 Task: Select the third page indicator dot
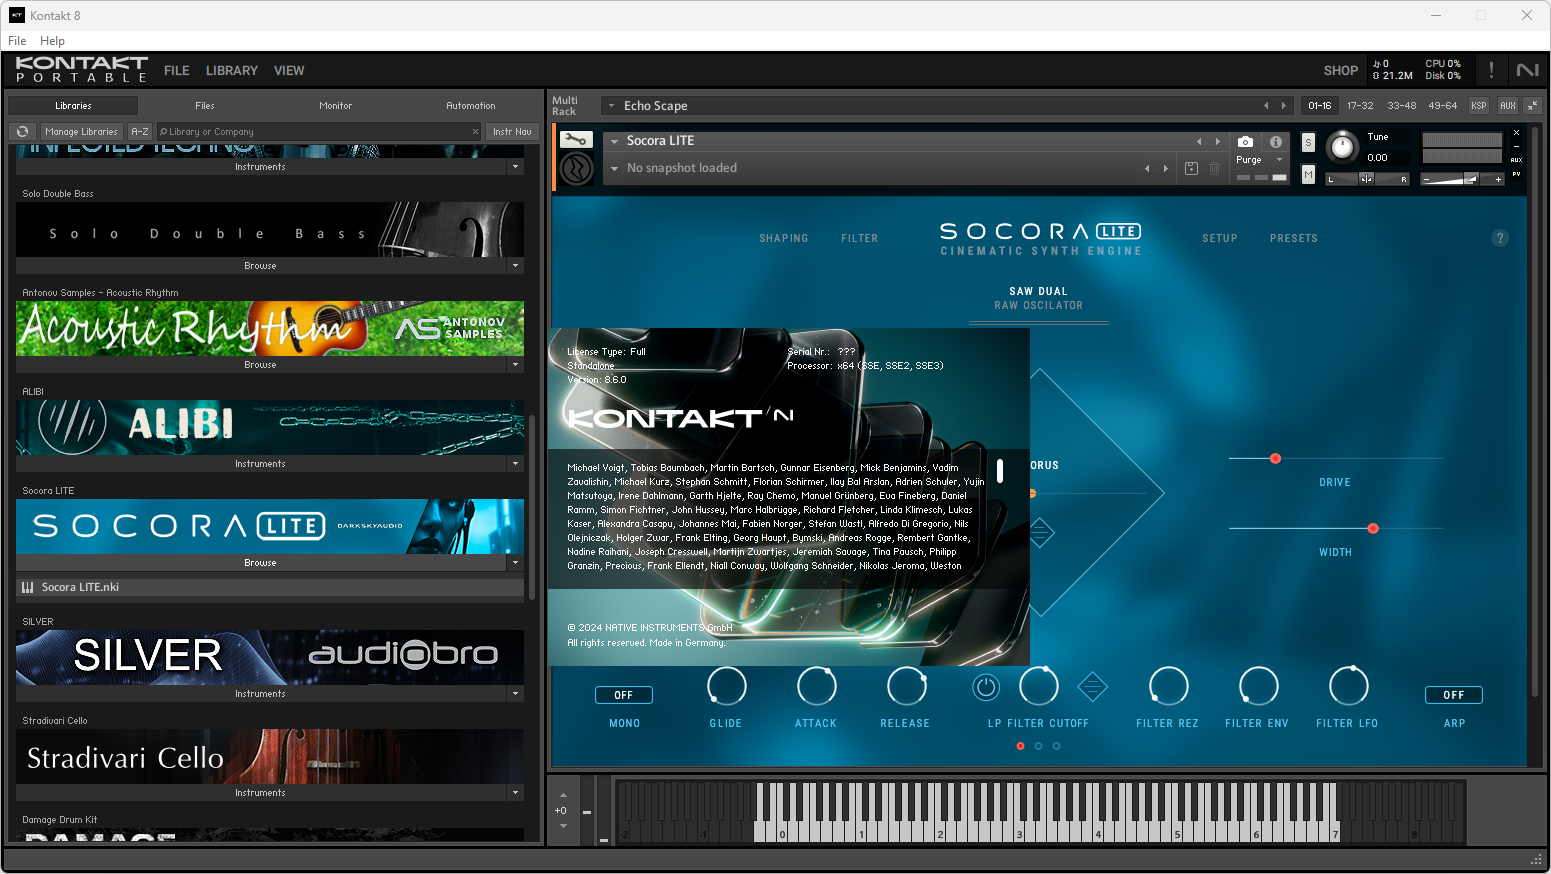click(1056, 746)
